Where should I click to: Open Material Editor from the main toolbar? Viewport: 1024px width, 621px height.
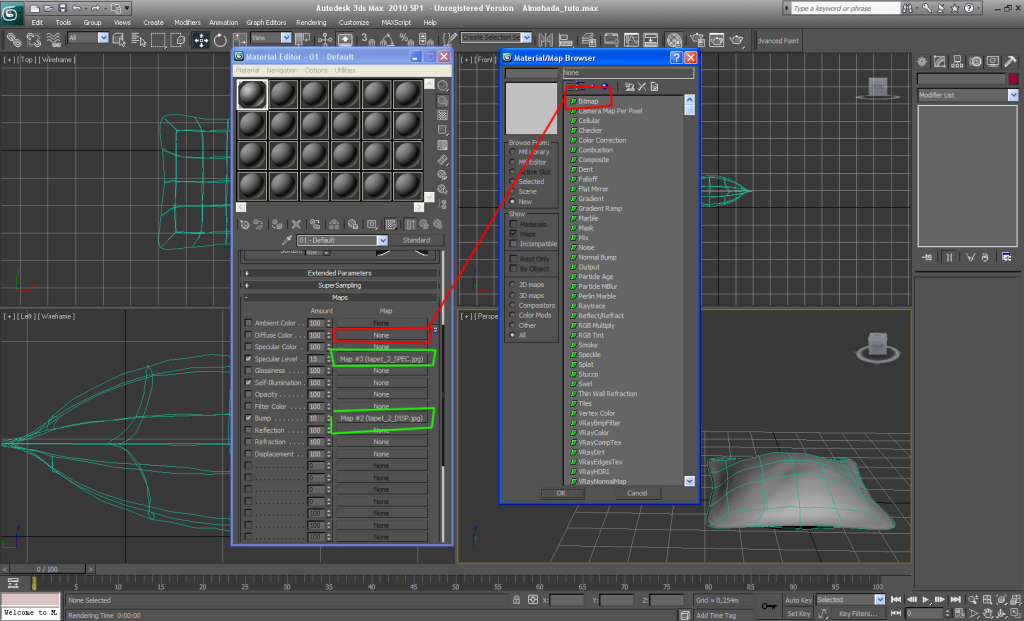[674, 40]
